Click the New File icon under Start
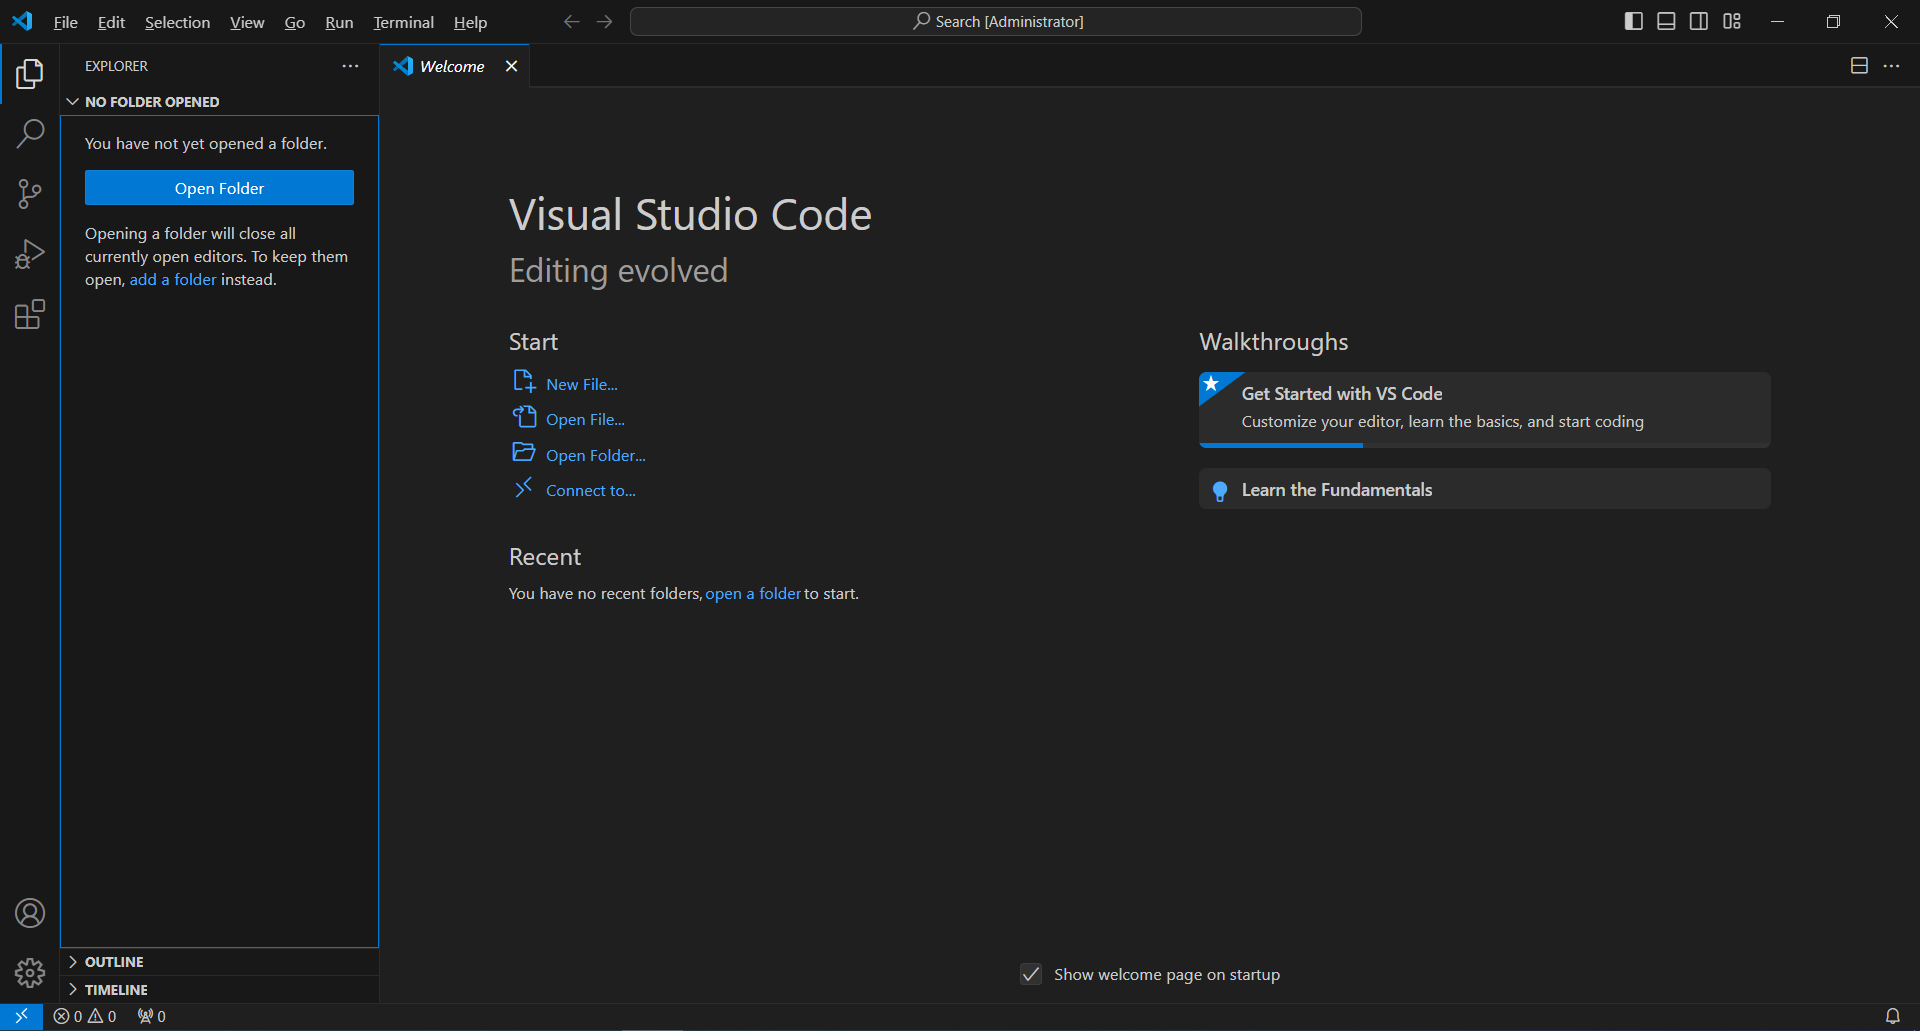The height and width of the screenshot is (1031, 1920). (524, 382)
